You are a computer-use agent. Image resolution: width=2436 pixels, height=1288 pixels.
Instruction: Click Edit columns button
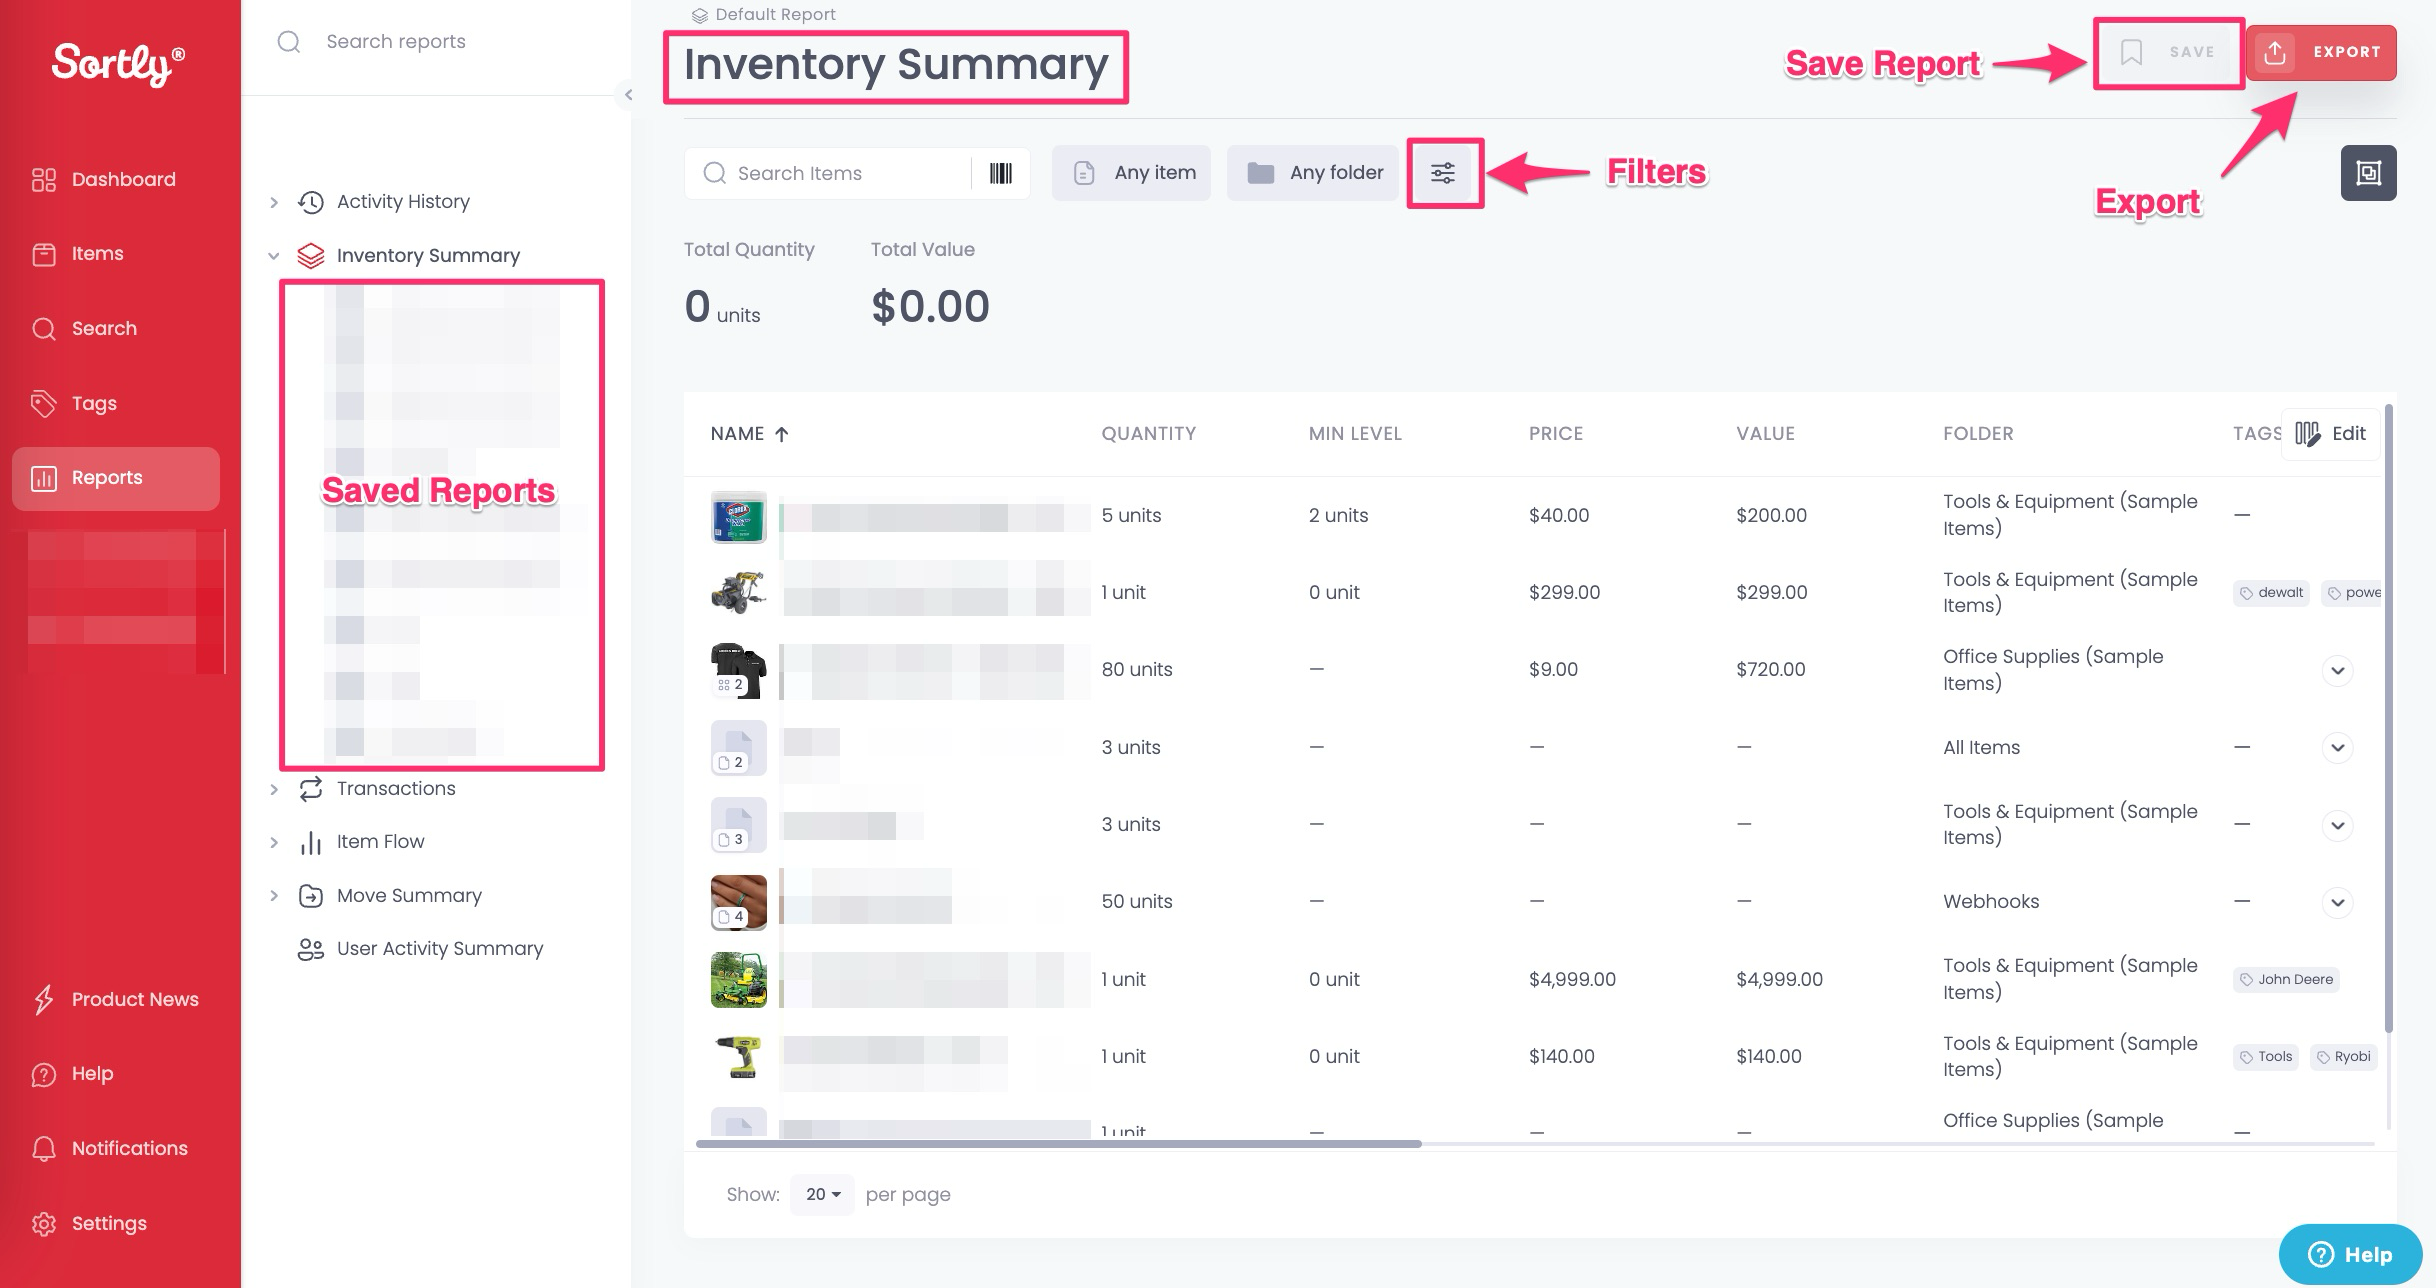pyautogui.click(x=2330, y=434)
